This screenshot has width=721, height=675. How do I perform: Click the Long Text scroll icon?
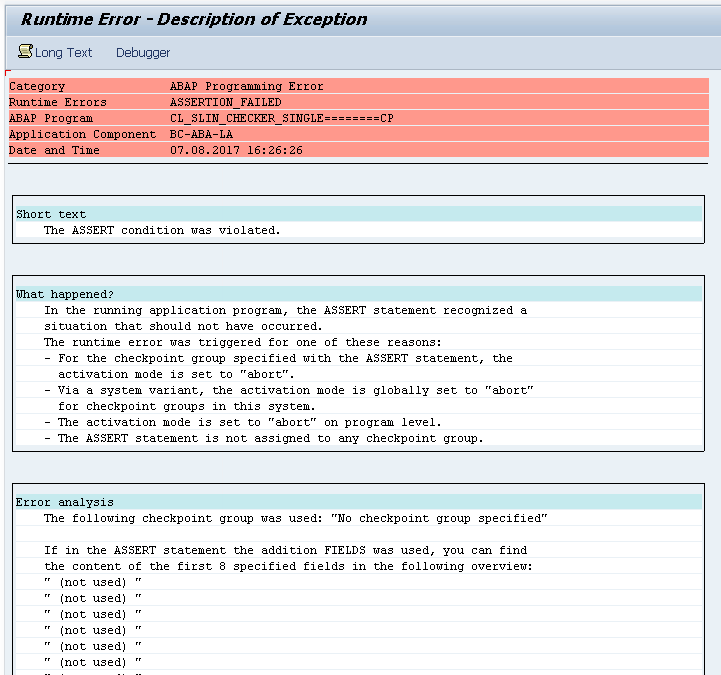click(25, 51)
